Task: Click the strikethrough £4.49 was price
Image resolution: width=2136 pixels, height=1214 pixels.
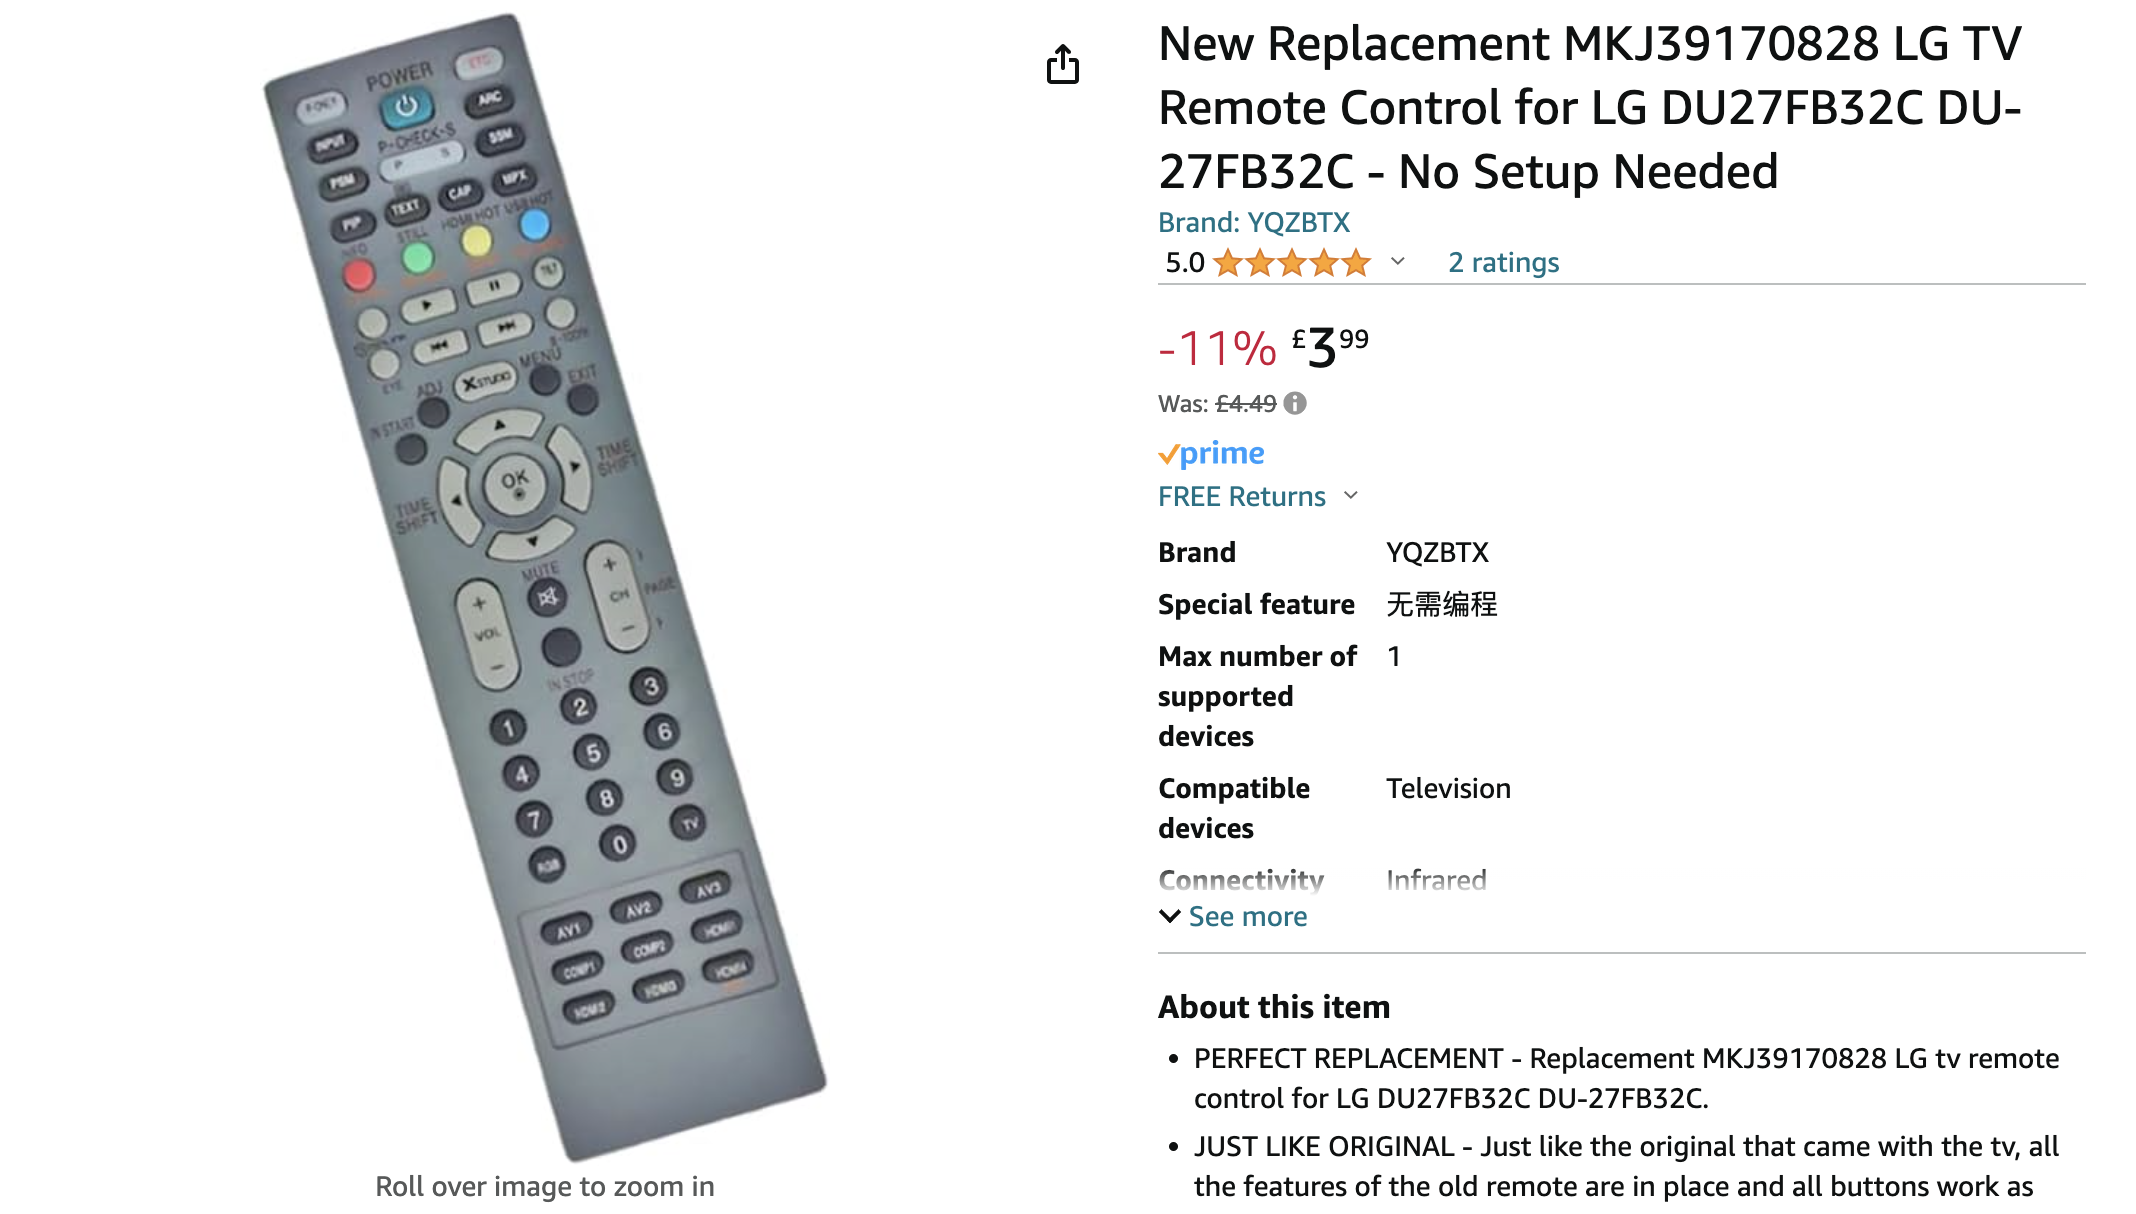Action: (1246, 404)
